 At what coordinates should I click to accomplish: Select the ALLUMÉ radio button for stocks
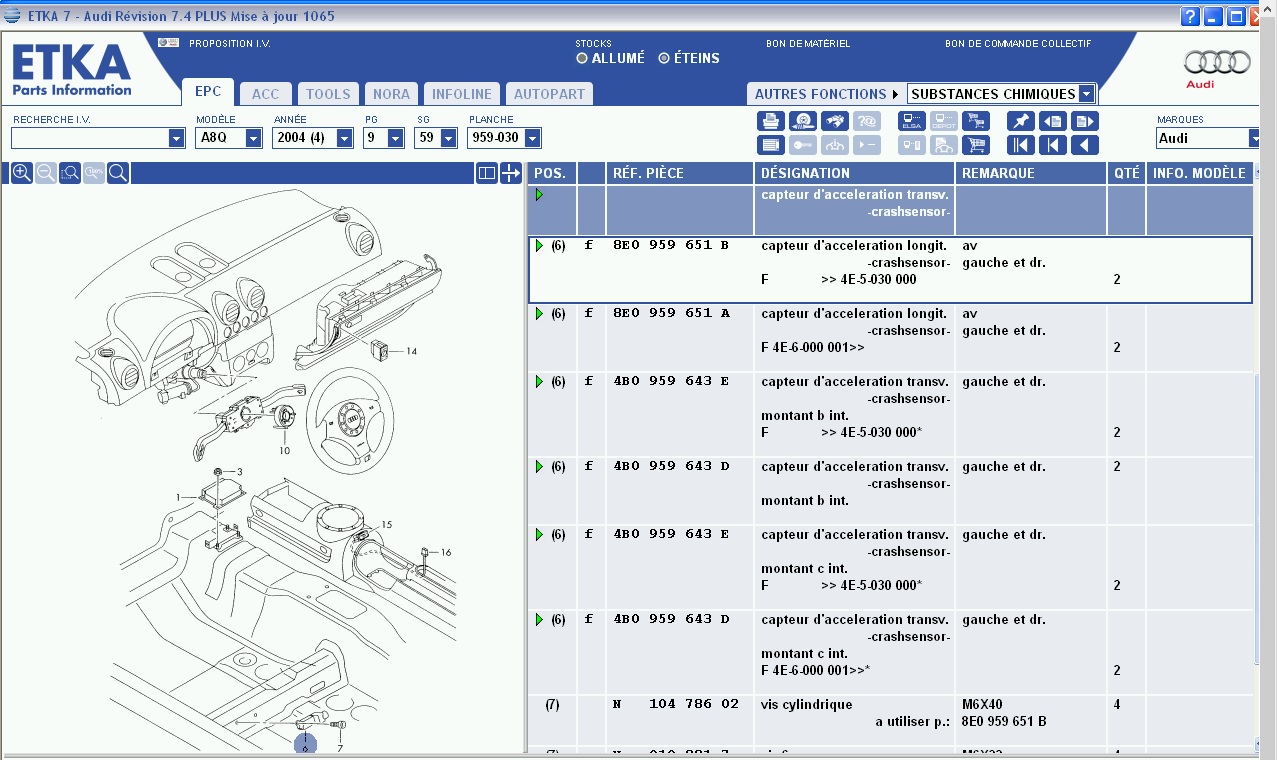pyautogui.click(x=582, y=58)
